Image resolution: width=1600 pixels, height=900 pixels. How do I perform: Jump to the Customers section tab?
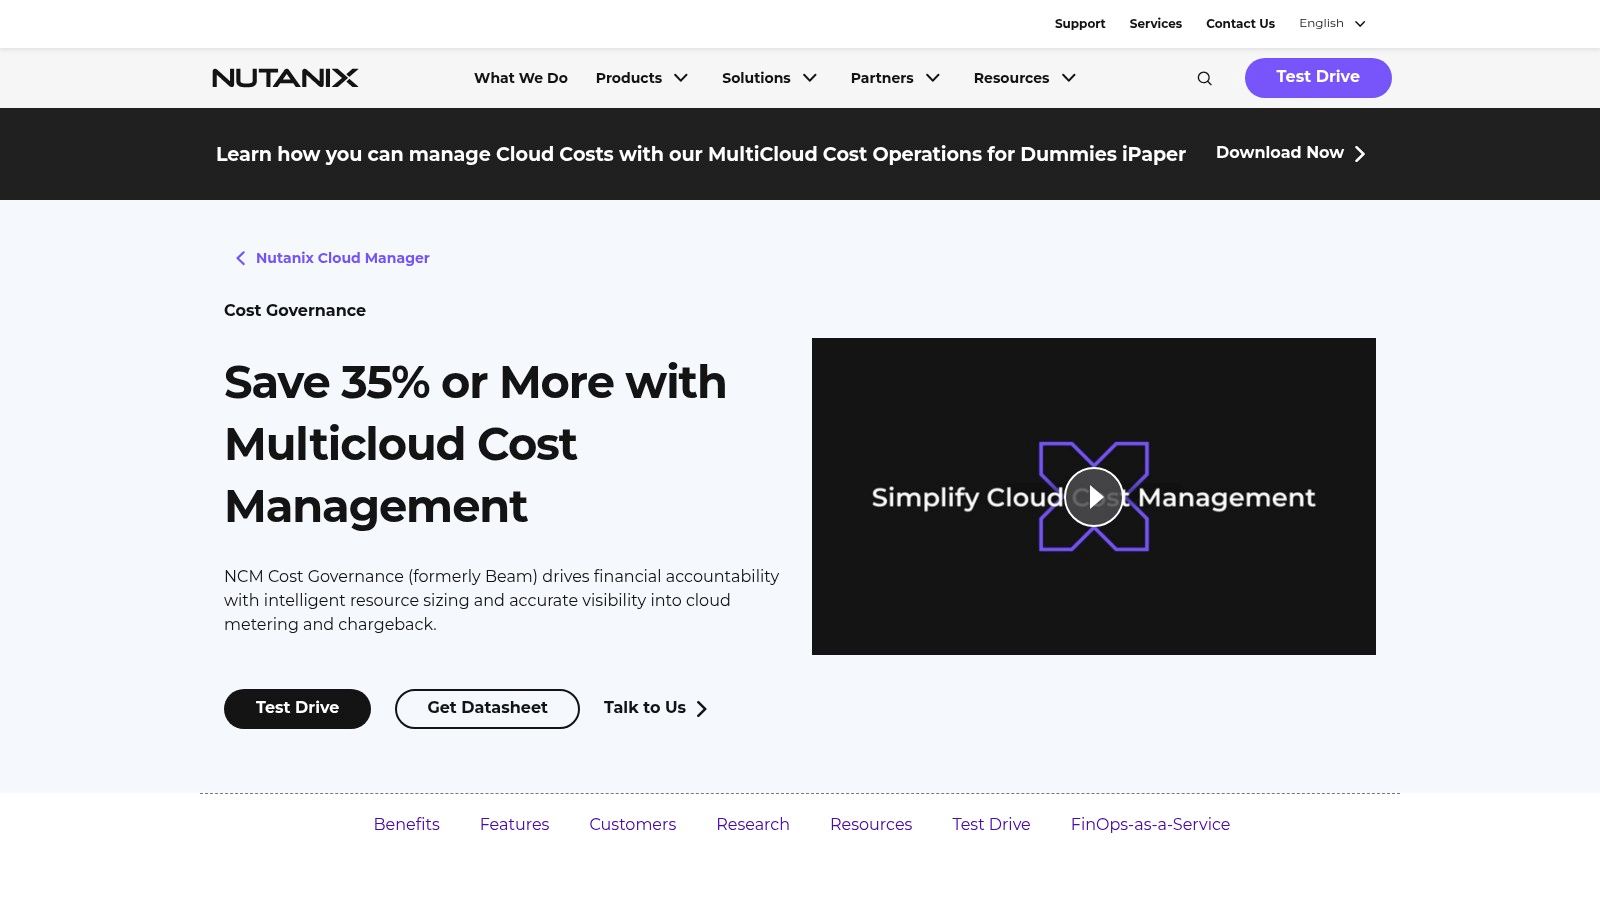coord(633,824)
